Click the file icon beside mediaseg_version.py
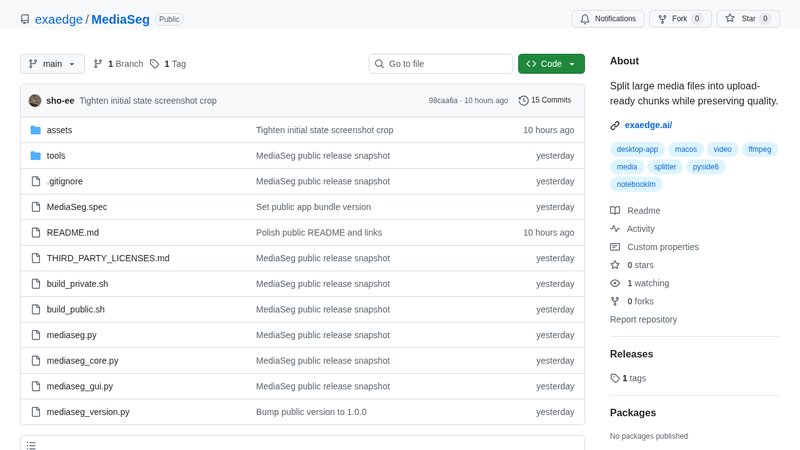Screen dimensions: 800x450 point(36,412)
